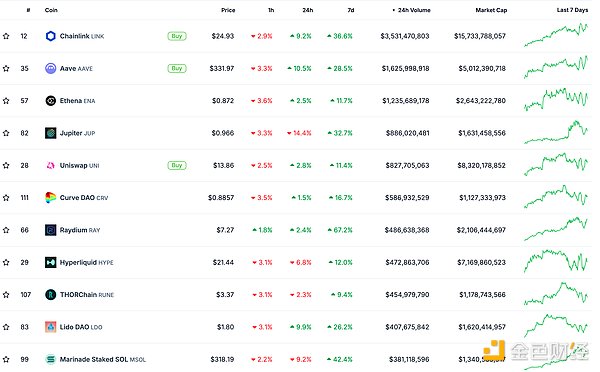Click the Chainlink coin logo icon
Screen dimensions: 600x372
(51, 36)
